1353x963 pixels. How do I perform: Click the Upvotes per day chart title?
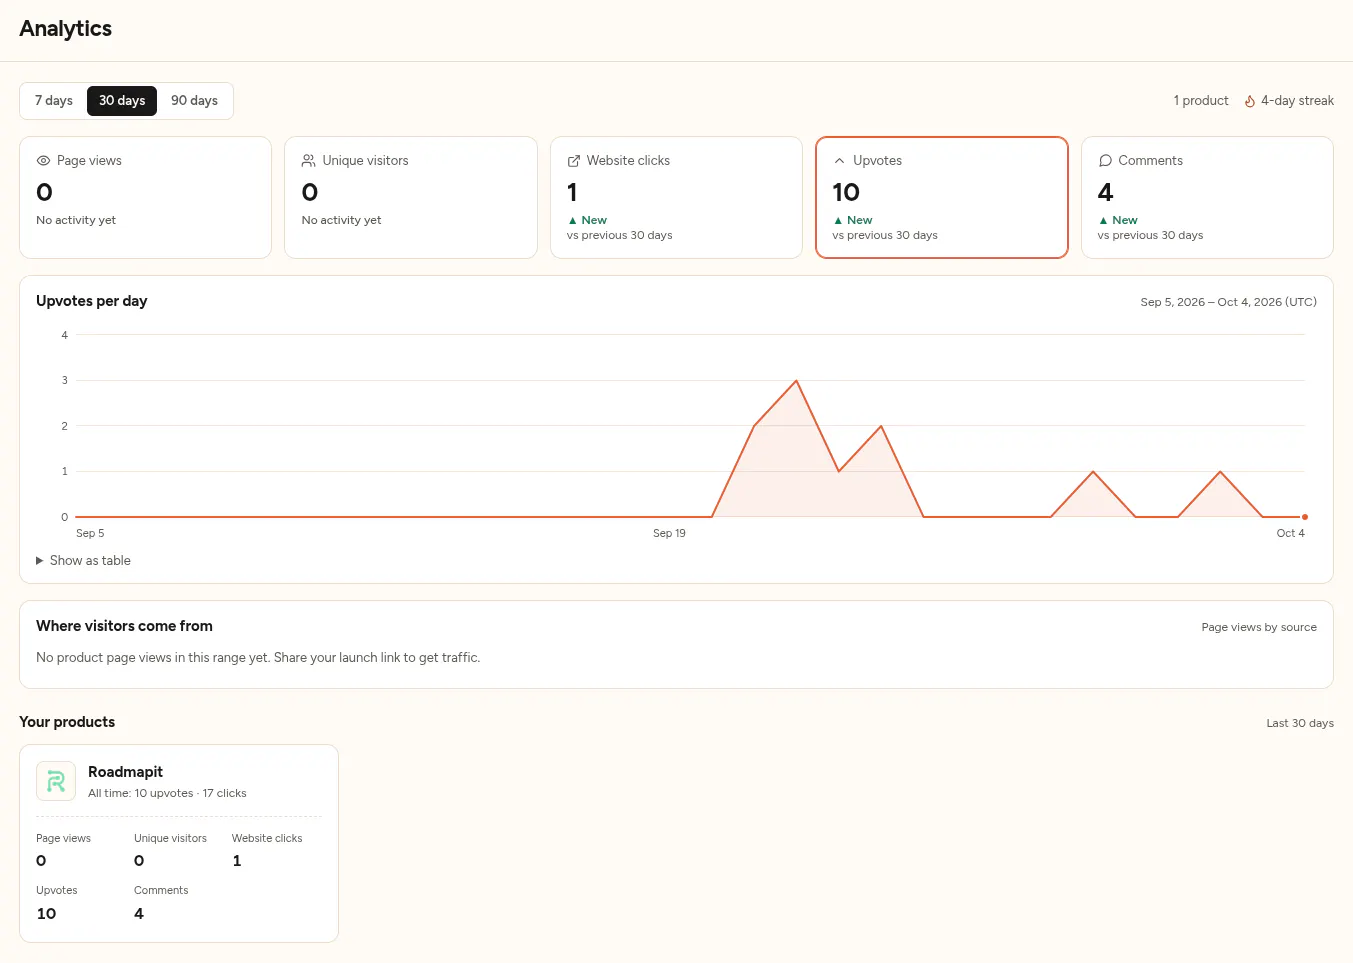pyautogui.click(x=92, y=301)
